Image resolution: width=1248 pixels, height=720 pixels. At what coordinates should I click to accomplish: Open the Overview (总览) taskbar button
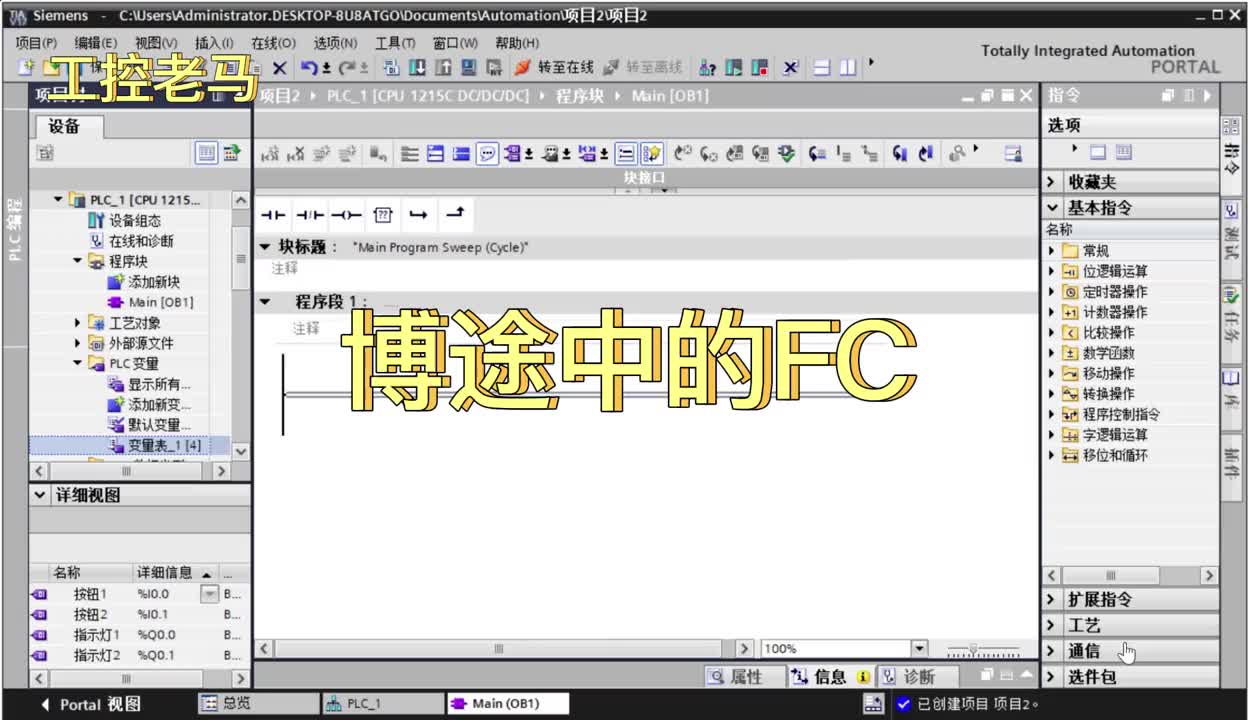point(256,703)
